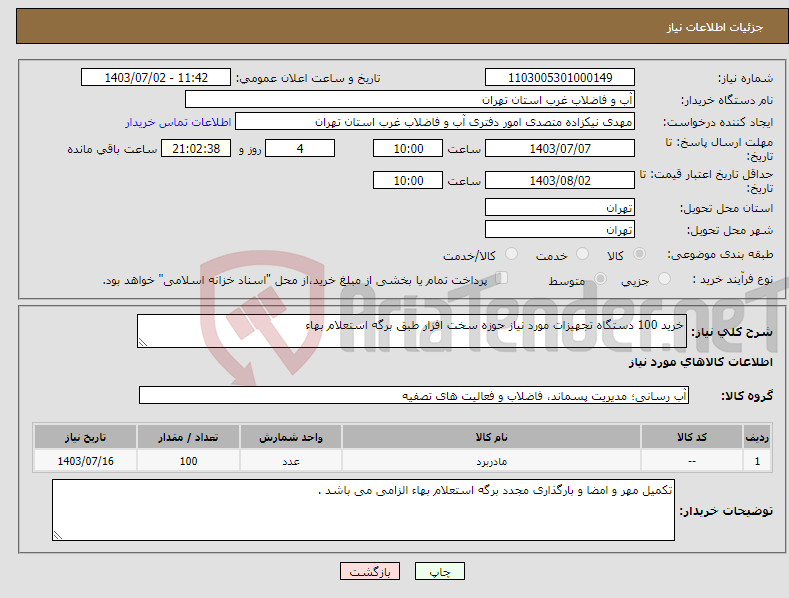Open the اطلاعات تماس خریدار link
Image resolution: width=789 pixels, height=598 pixels.
(178, 122)
